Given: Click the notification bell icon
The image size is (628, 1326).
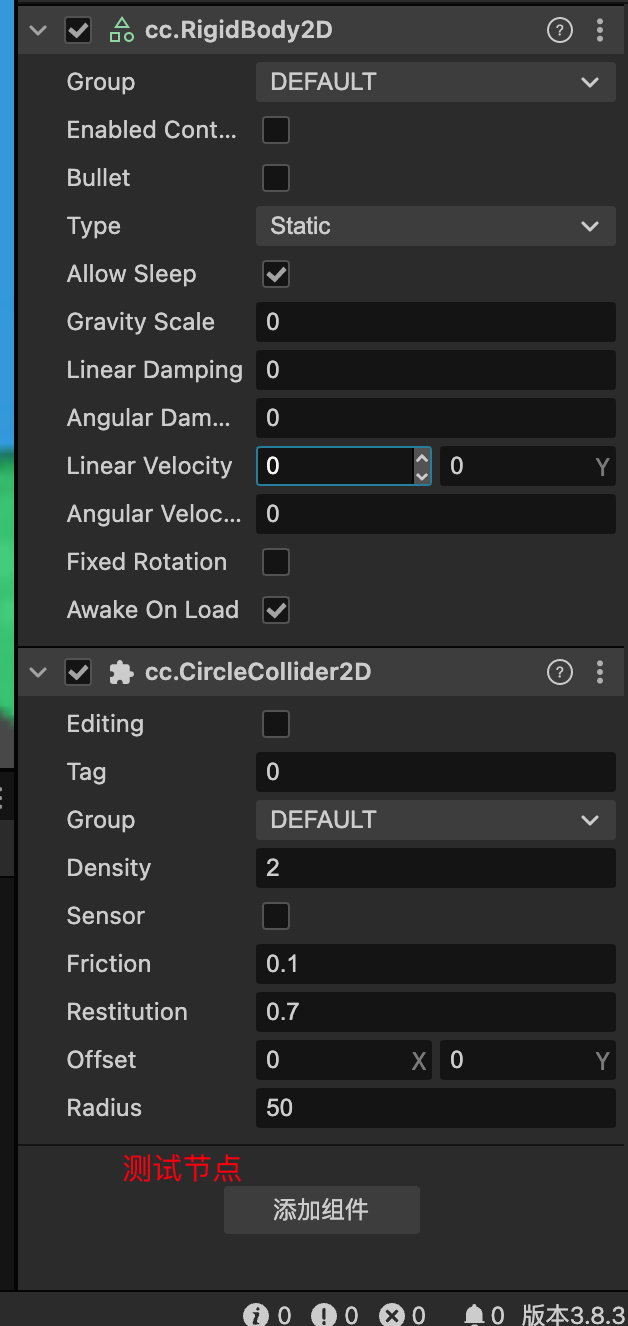Looking at the screenshot, I should point(474,1314).
